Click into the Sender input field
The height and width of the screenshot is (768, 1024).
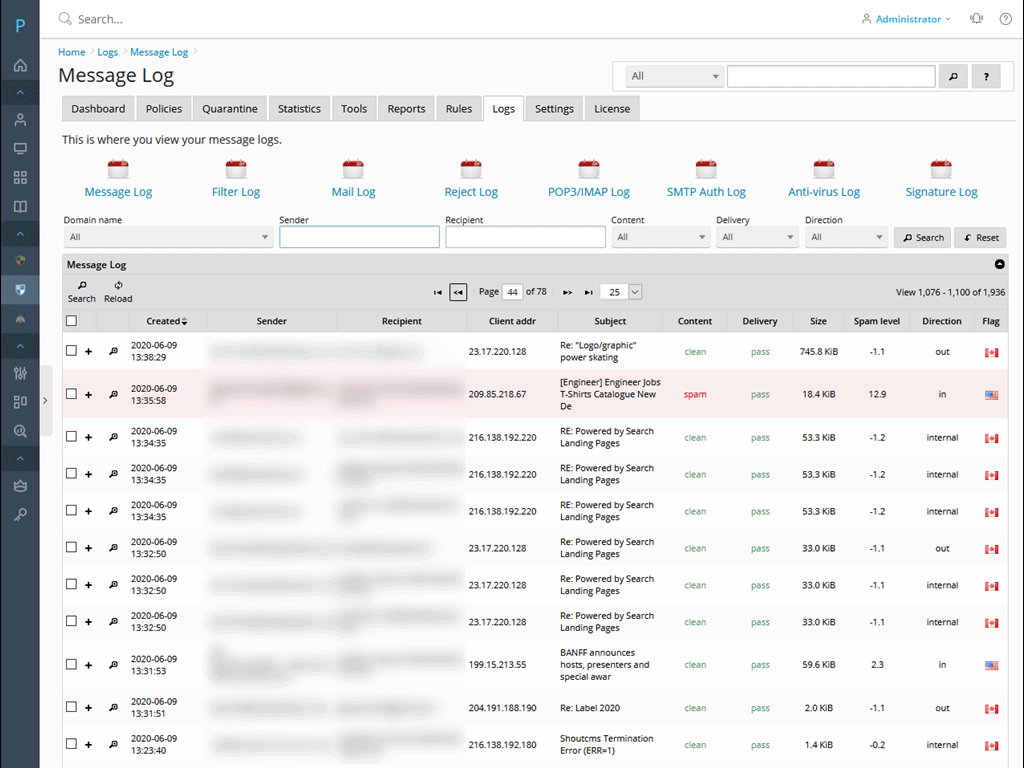tap(359, 237)
